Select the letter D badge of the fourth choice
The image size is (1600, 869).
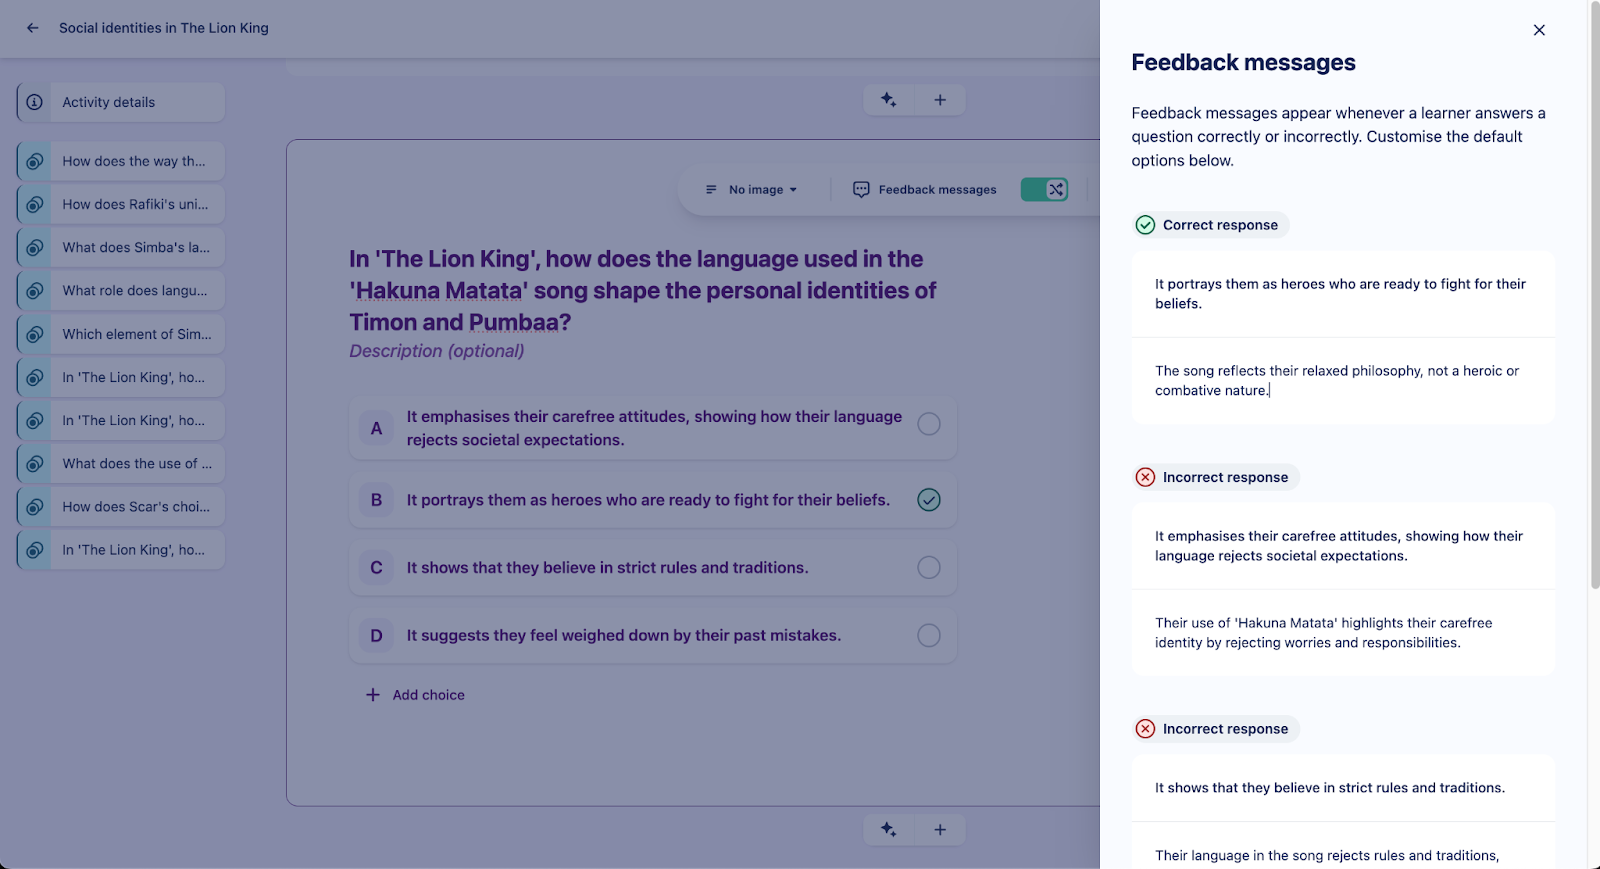[377, 635]
